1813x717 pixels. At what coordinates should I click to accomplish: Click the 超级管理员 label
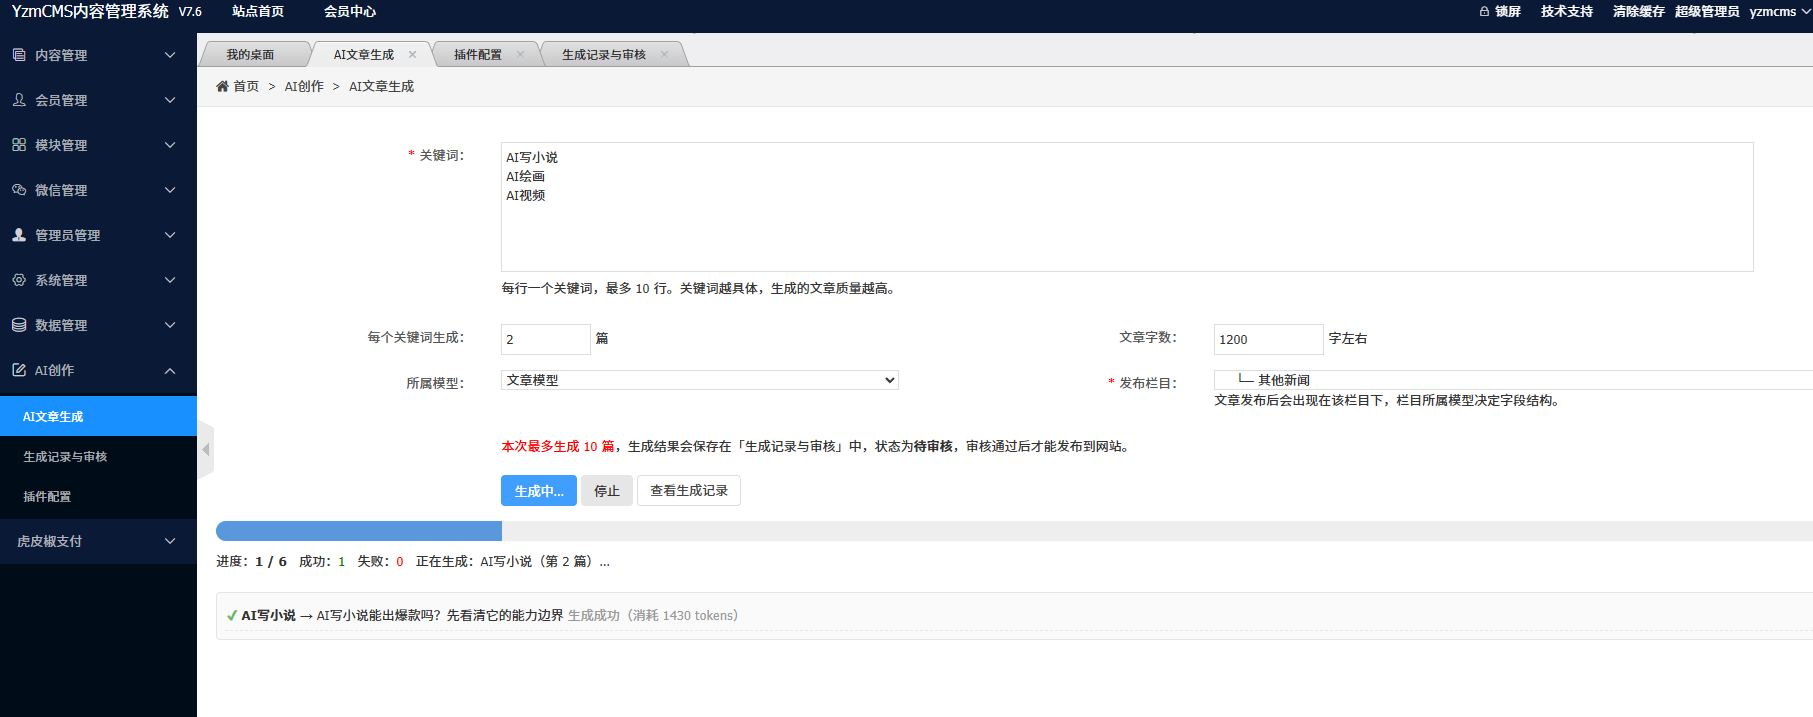pos(1707,12)
